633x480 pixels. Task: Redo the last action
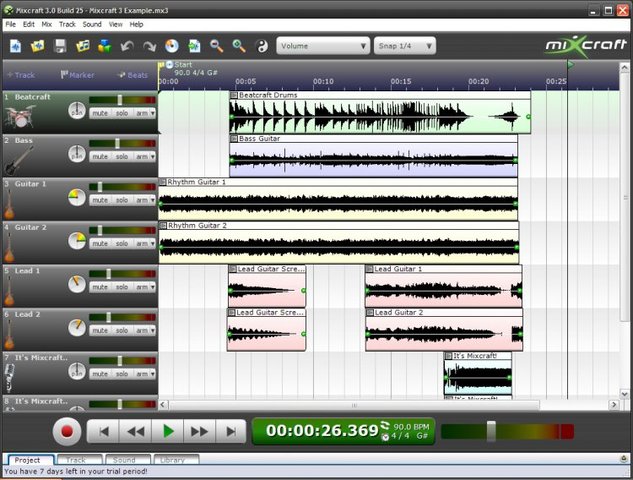tap(149, 46)
